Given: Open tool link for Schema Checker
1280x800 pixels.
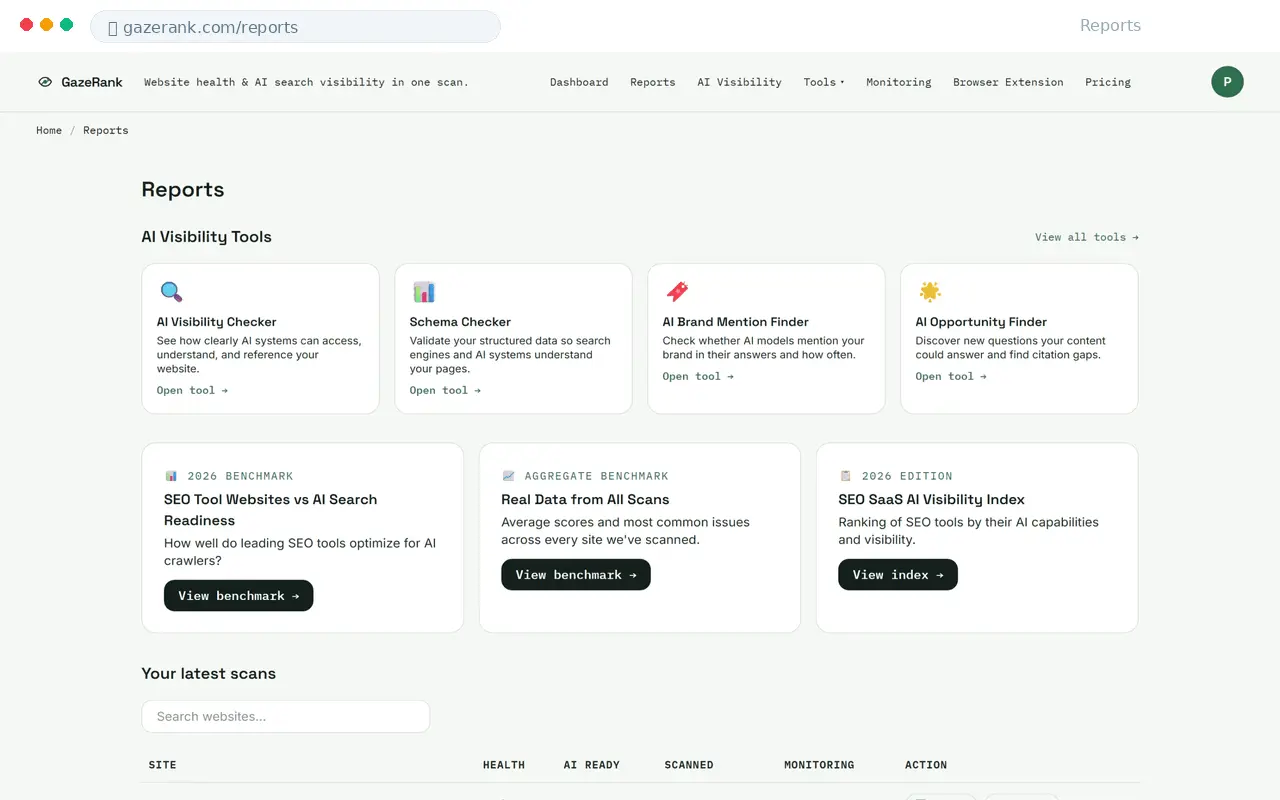Looking at the screenshot, I should (x=445, y=390).
